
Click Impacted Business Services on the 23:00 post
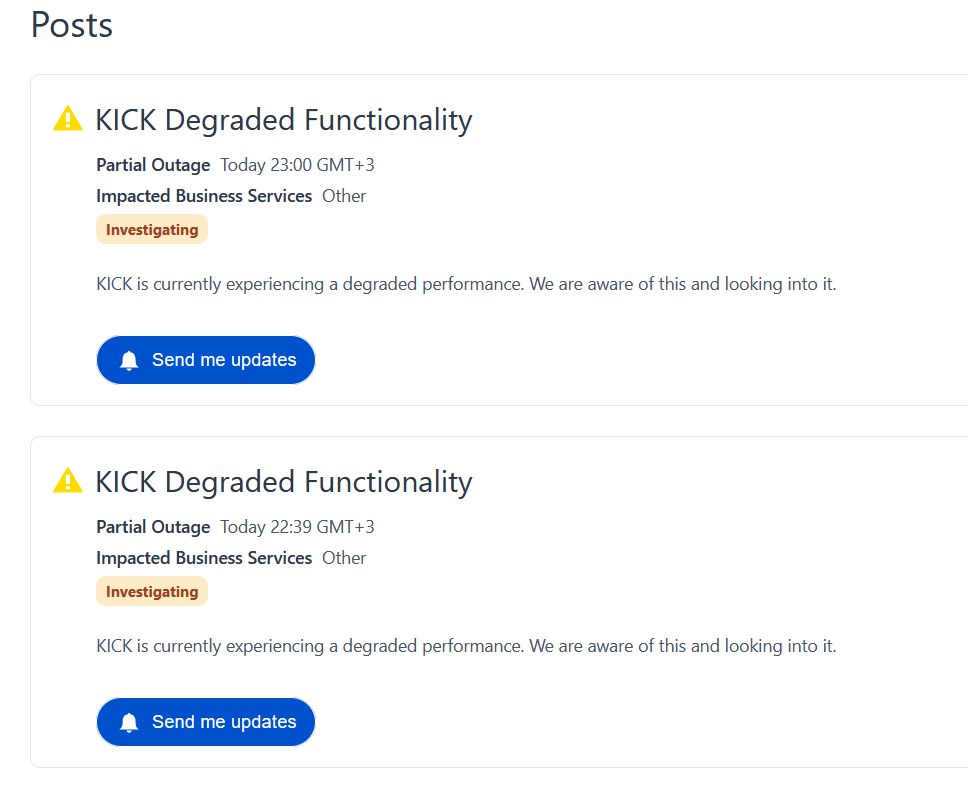coord(204,196)
